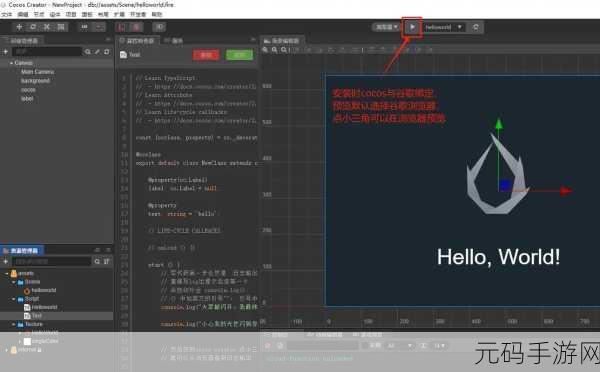
Task: Click the assets search input field
Action: [52, 261]
